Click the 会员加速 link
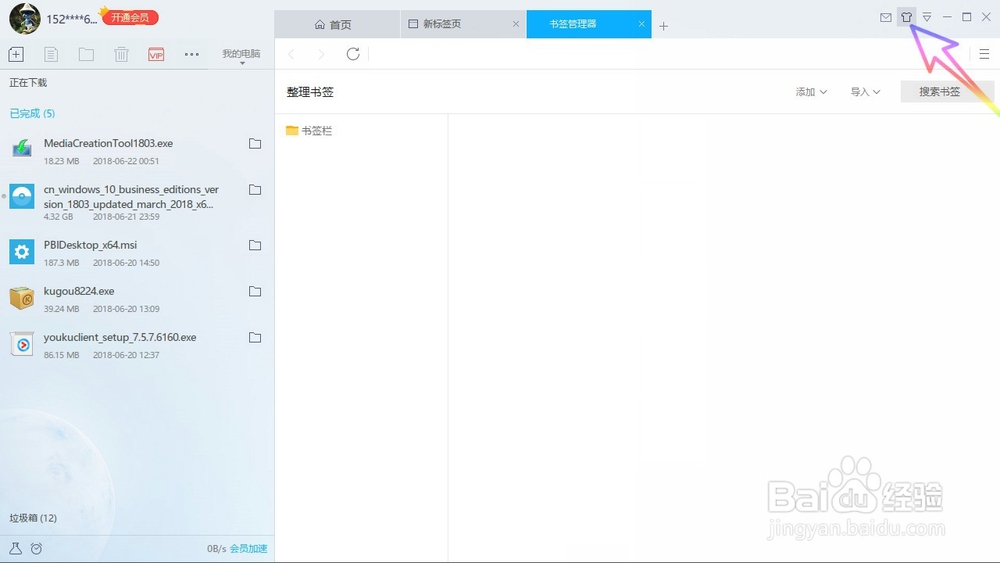 click(x=248, y=548)
